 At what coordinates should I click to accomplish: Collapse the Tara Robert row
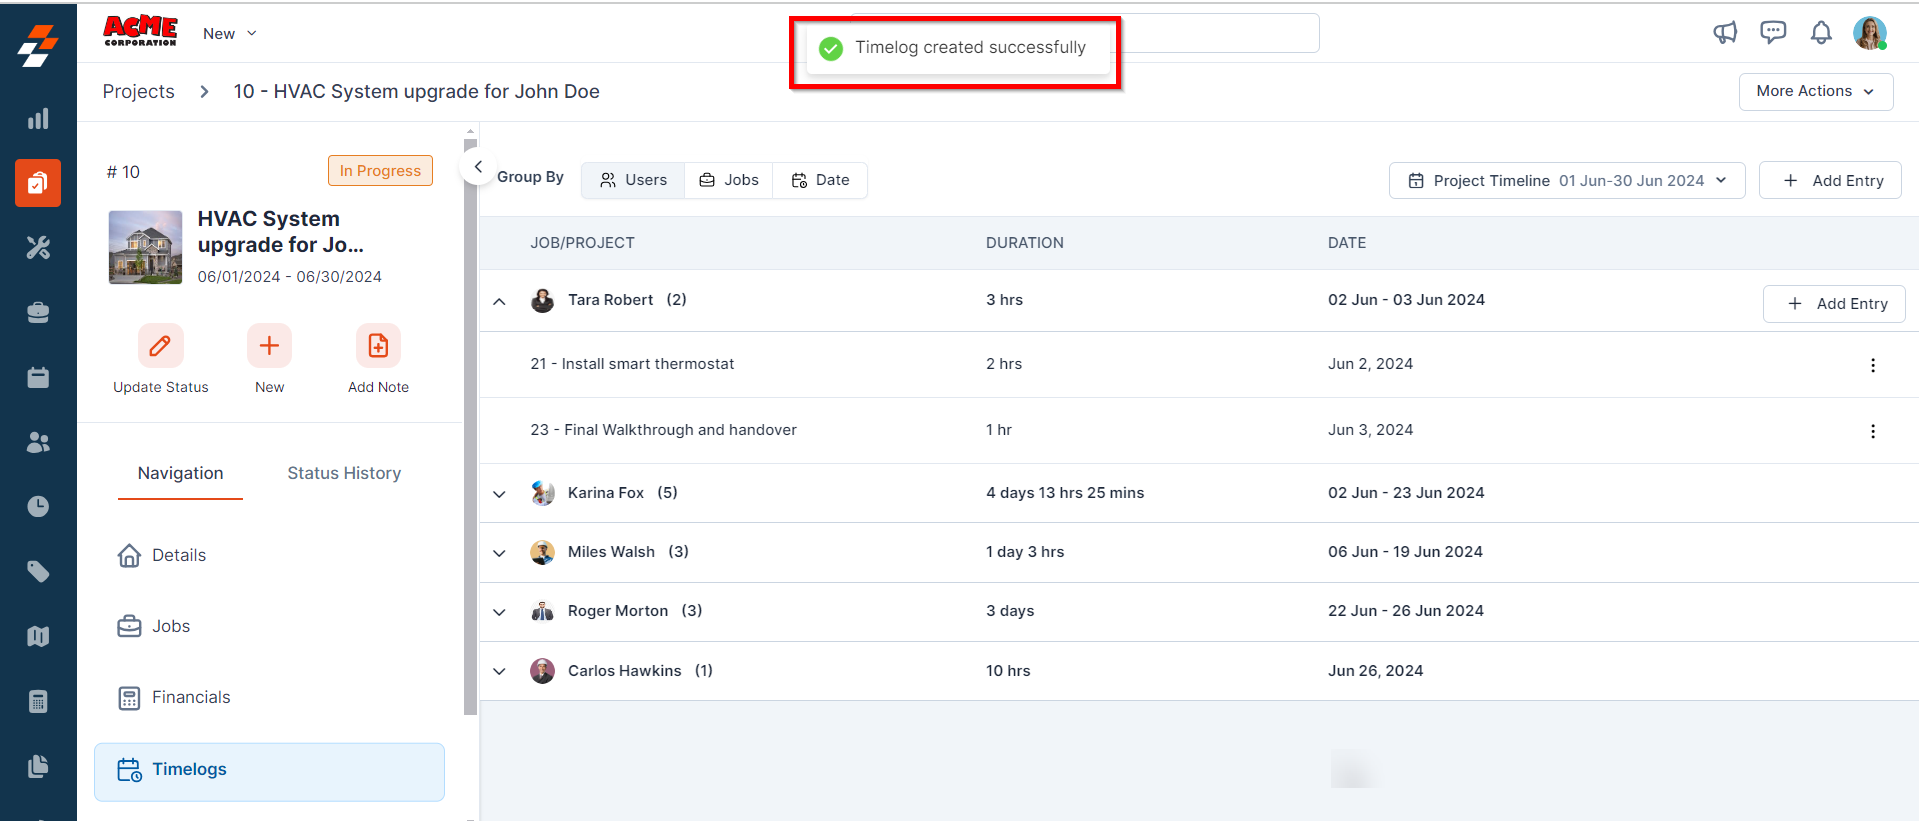499,301
